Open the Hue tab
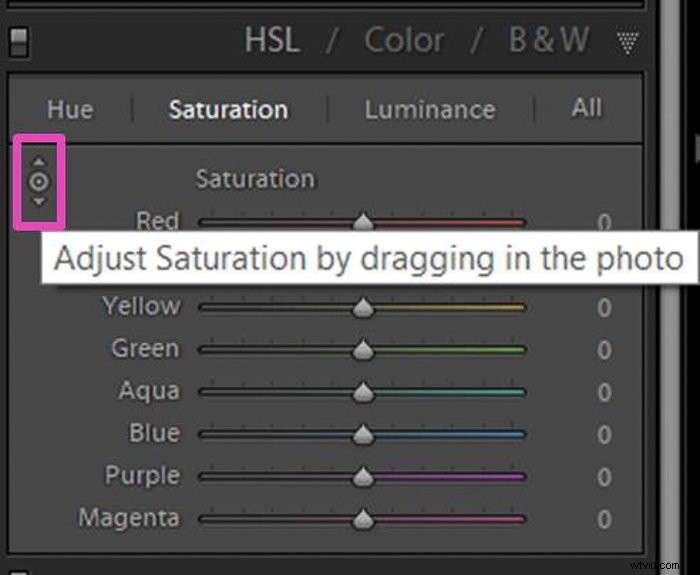700x575 pixels. coord(70,109)
